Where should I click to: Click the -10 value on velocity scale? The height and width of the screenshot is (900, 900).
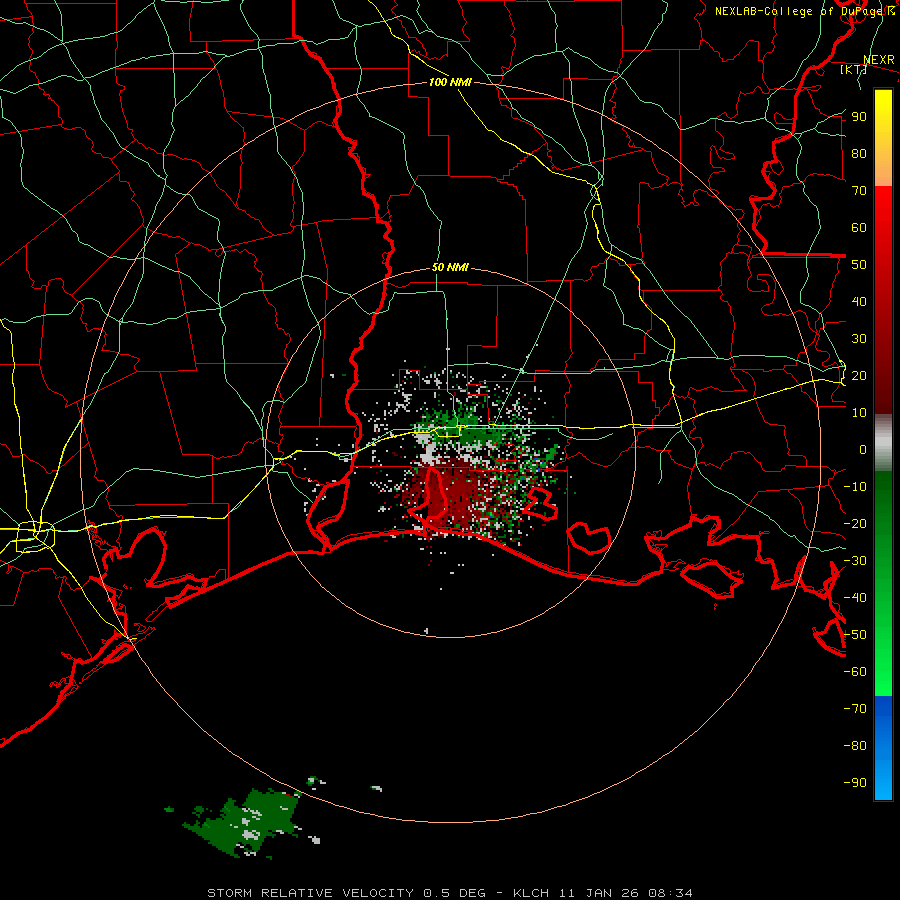tap(855, 487)
